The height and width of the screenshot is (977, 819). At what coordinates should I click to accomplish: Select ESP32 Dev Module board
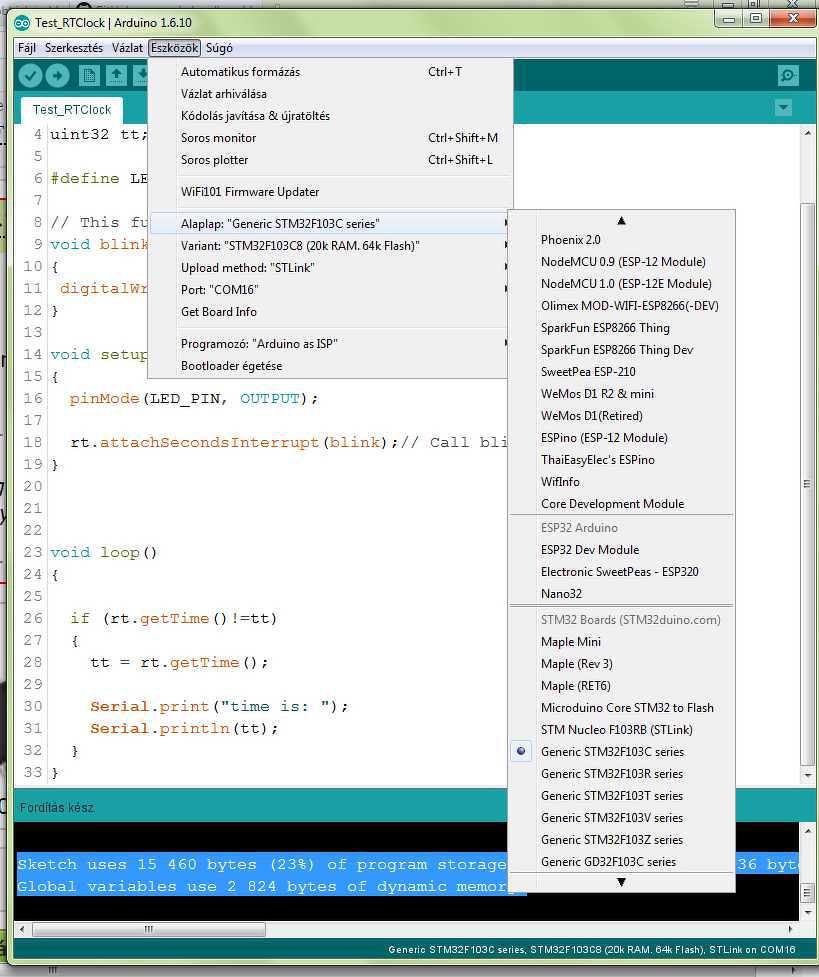point(621,550)
